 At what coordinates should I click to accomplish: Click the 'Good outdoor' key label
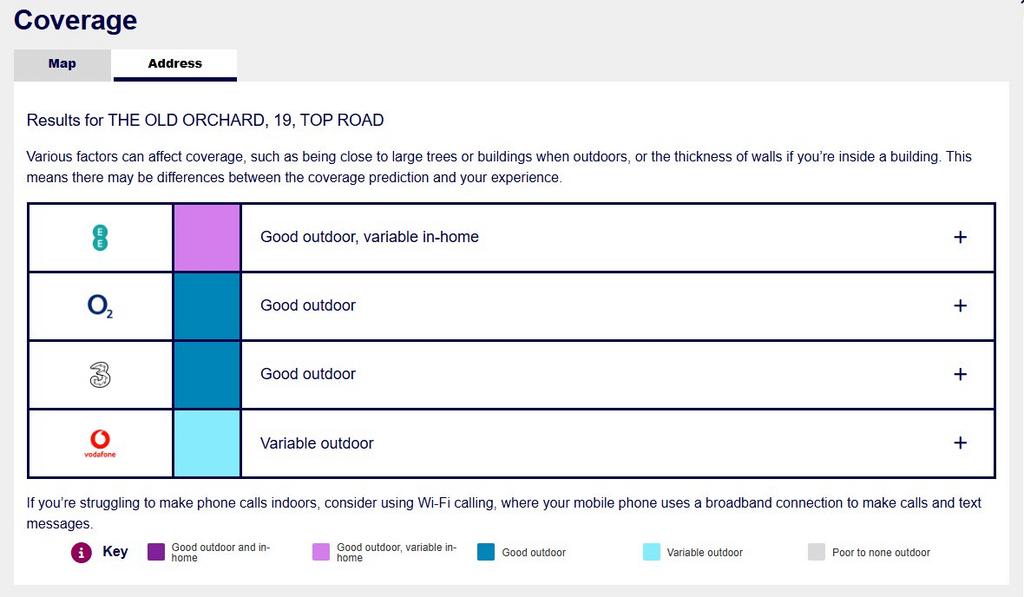(x=534, y=553)
